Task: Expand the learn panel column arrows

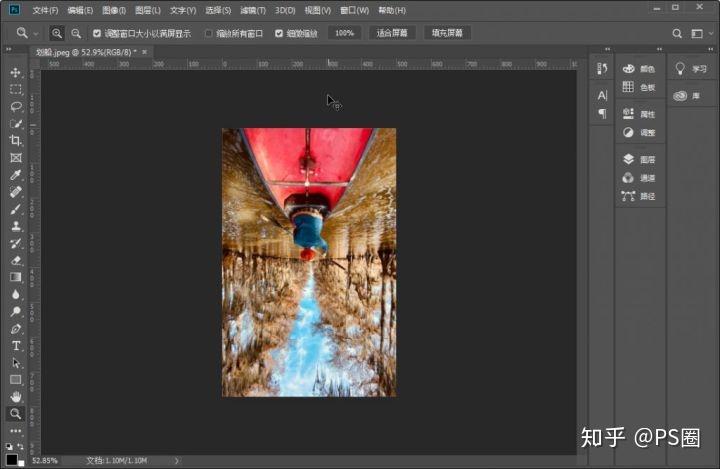Action: 710,49
